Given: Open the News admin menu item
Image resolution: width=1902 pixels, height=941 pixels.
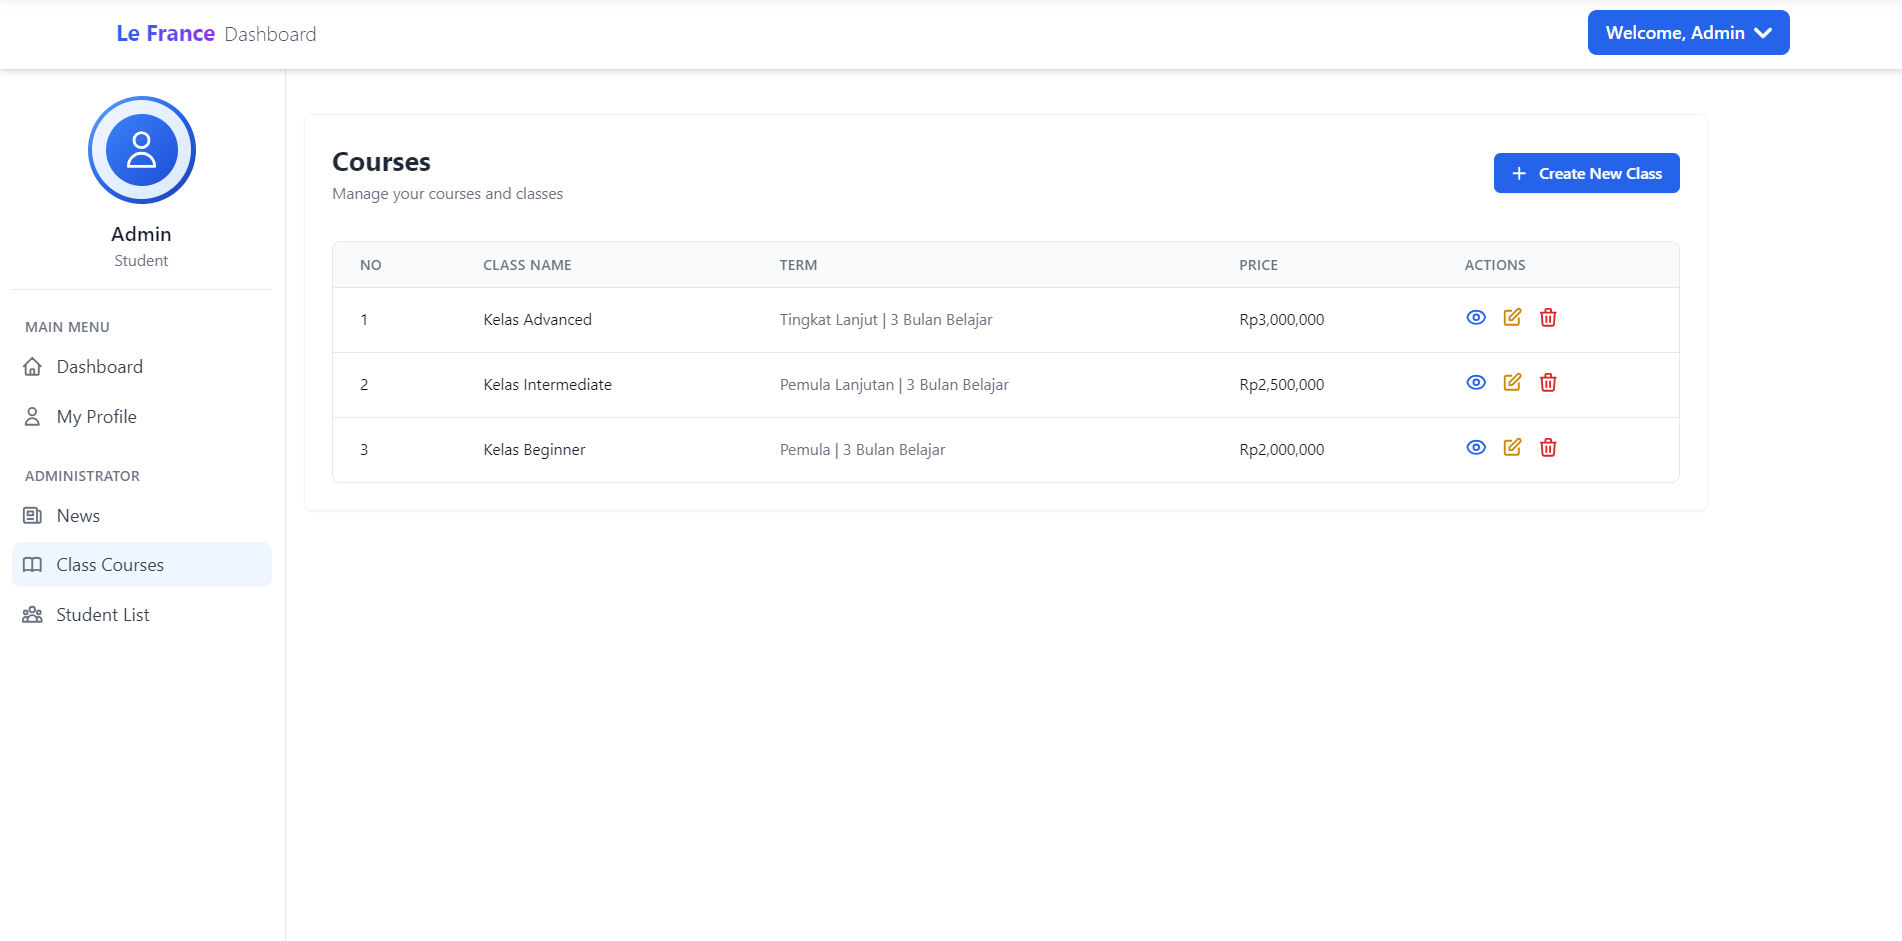Looking at the screenshot, I should pyautogui.click(x=78, y=514).
